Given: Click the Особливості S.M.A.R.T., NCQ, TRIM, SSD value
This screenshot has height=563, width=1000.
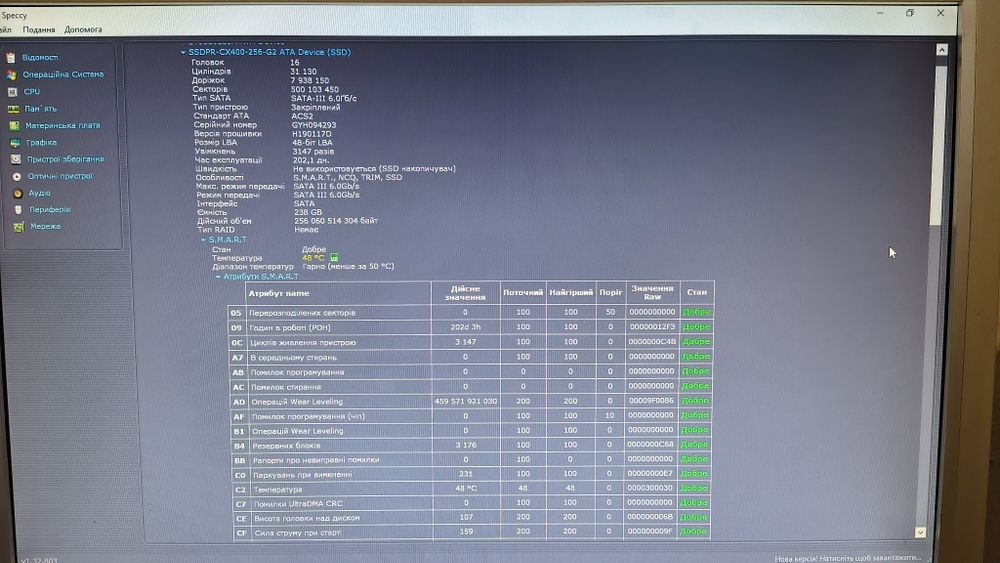Looking at the screenshot, I should coord(348,177).
